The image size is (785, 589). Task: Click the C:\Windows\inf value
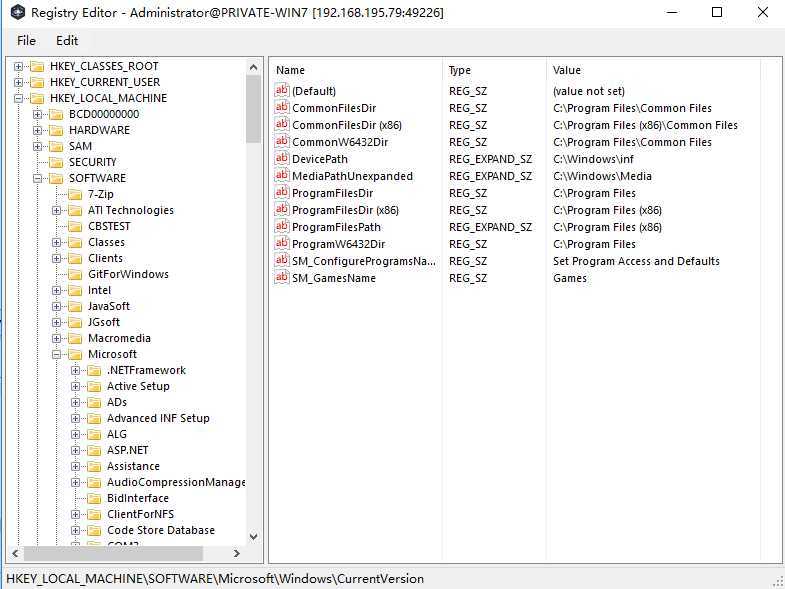(593, 159)
